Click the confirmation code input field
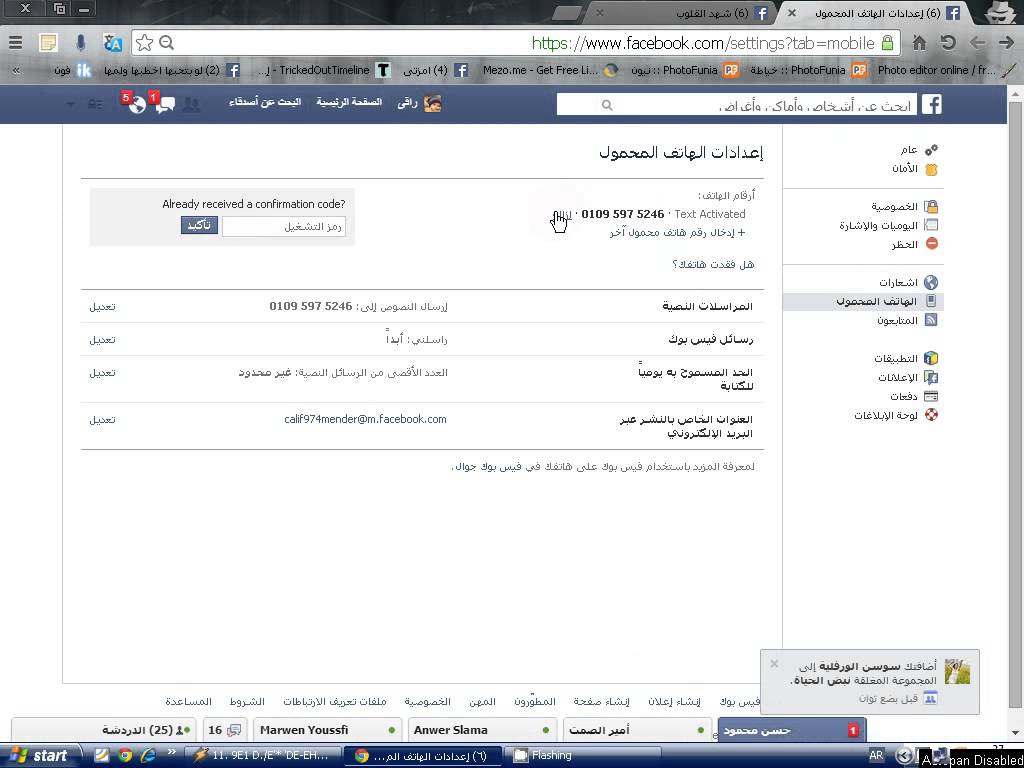The width and height of the screenshot is (1024, 768). point(283,226)
